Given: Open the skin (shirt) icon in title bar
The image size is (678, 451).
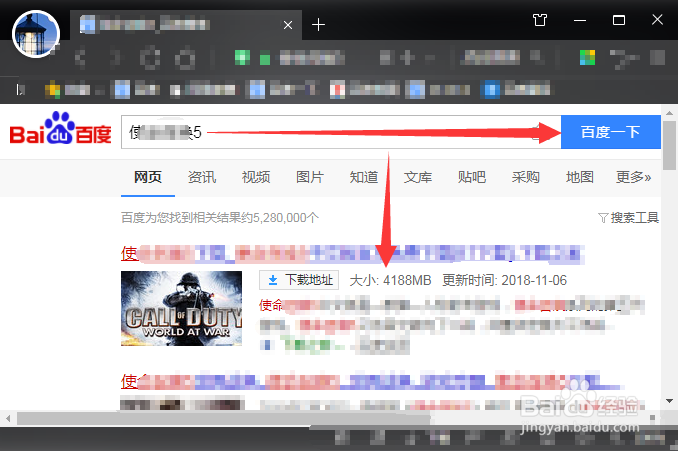Looking at the screenshot, I should 540,20.
